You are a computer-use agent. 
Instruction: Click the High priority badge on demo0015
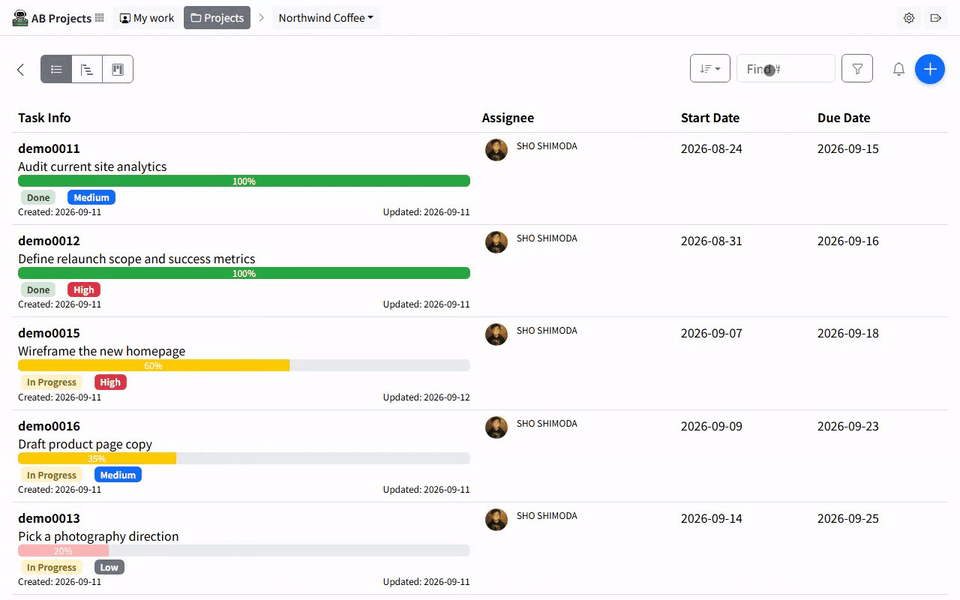tap(110, 382)
